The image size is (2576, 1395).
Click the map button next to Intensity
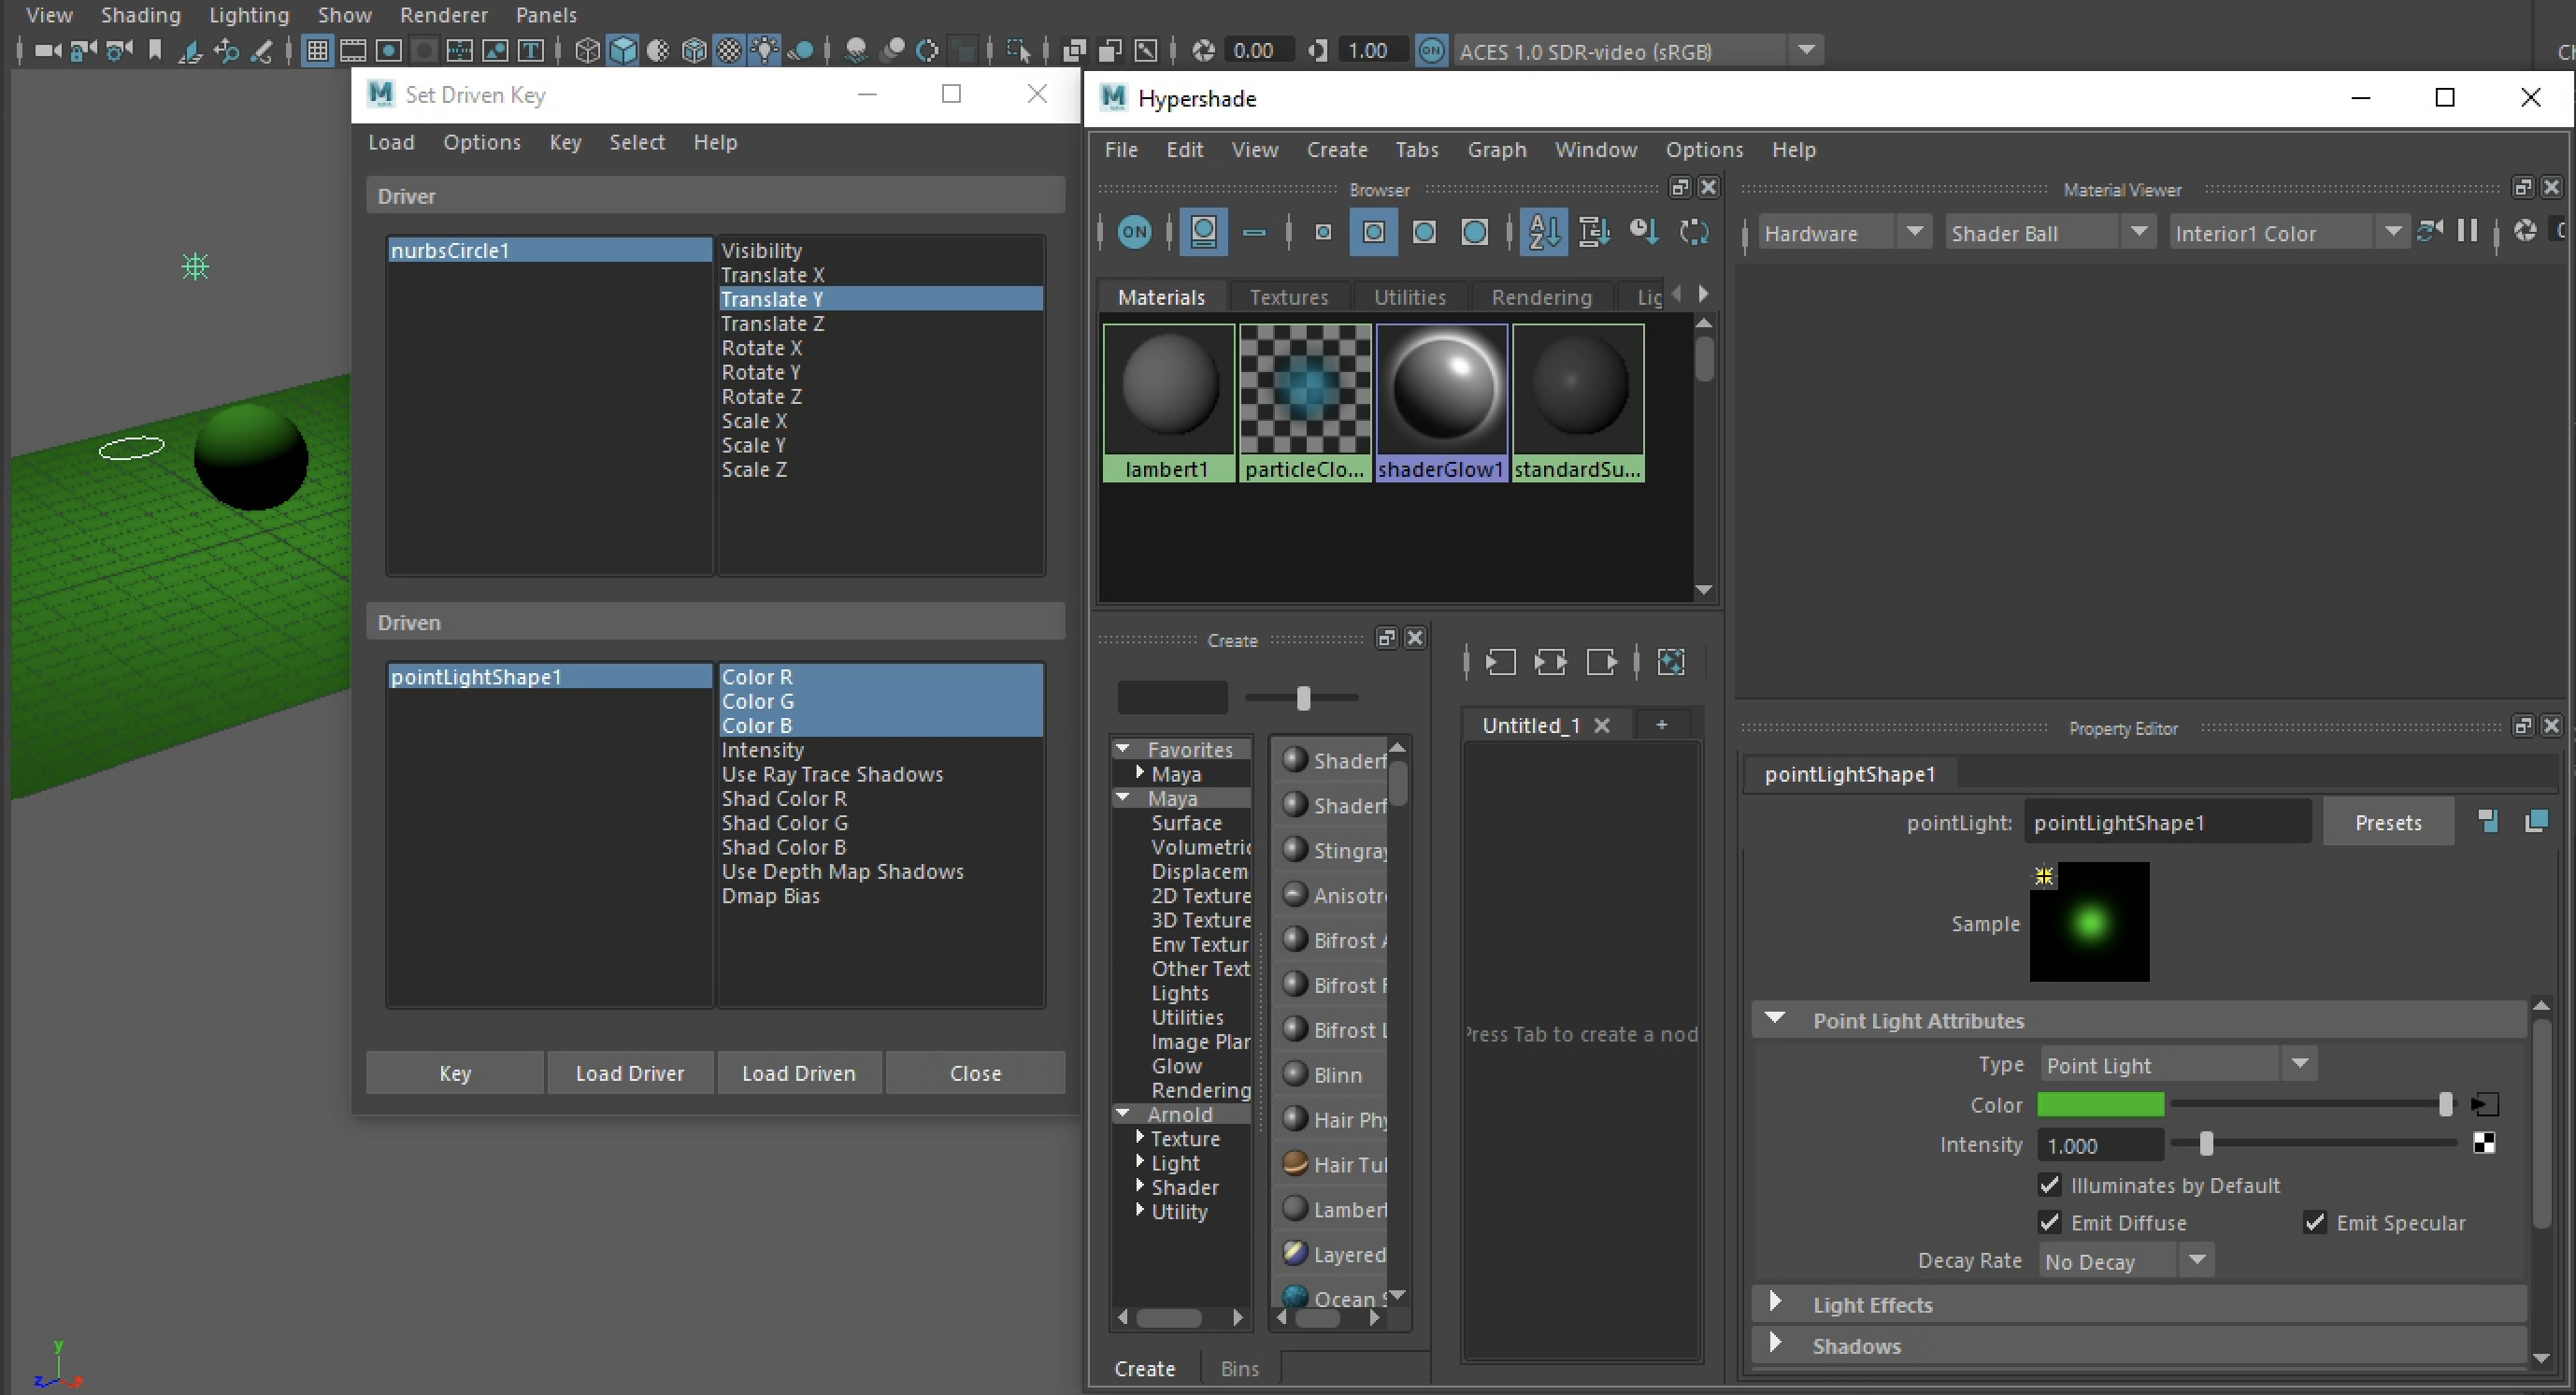point(2484,1144)
